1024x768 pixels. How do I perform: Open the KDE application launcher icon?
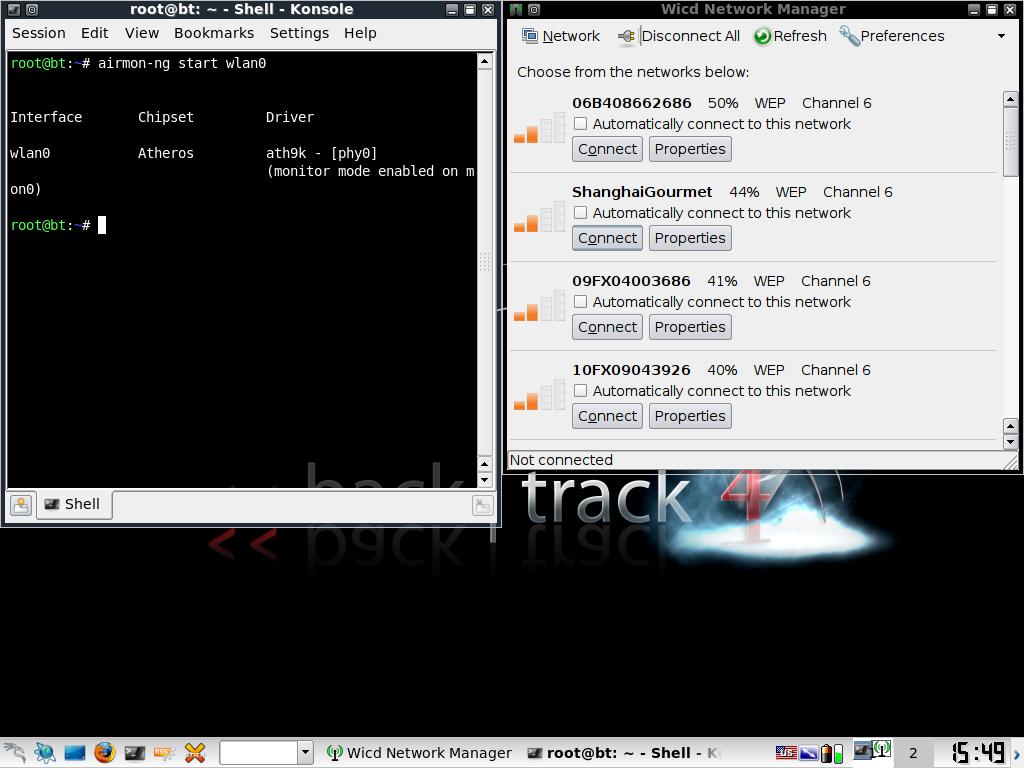tap(14, 753)
